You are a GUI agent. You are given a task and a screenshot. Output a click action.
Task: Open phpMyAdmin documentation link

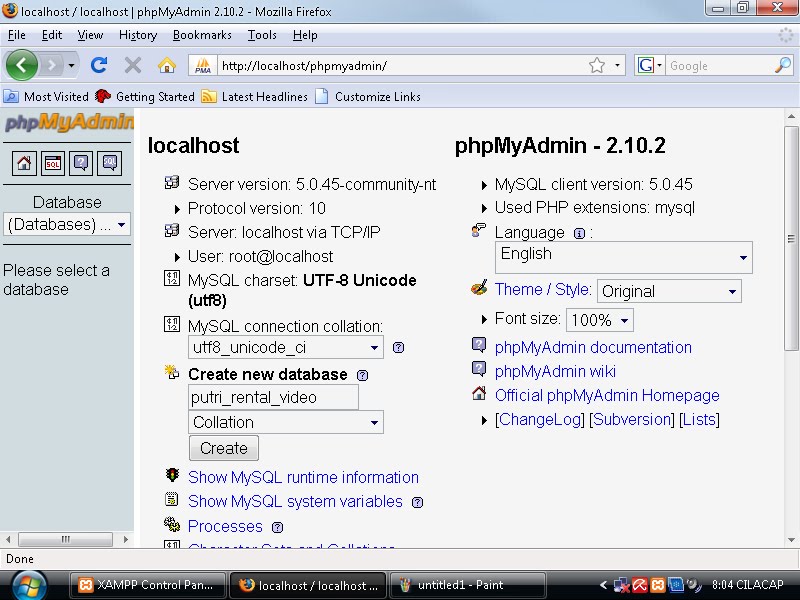click(593, 347)
